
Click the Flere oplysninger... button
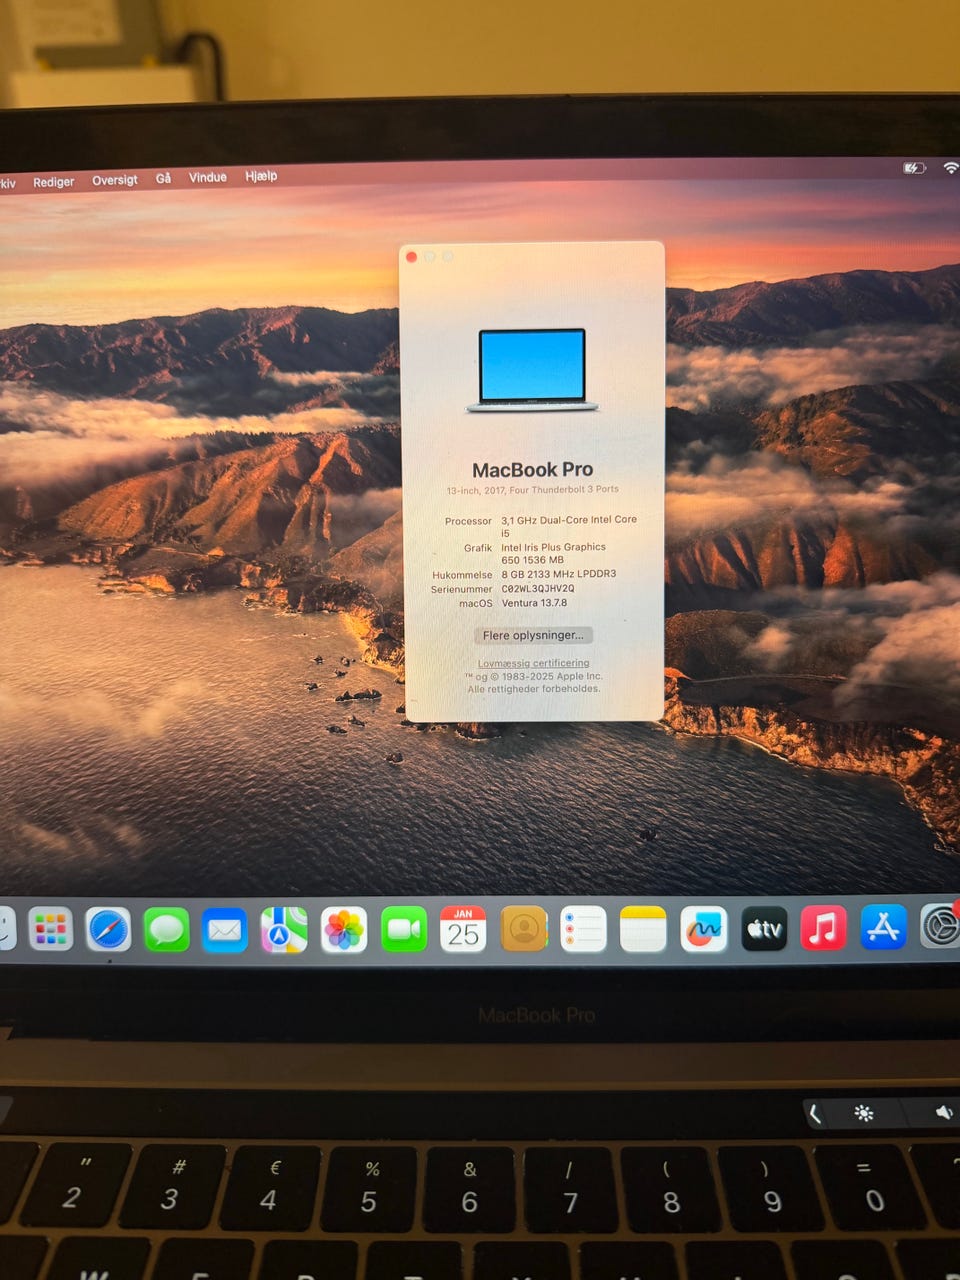point(533,635)
